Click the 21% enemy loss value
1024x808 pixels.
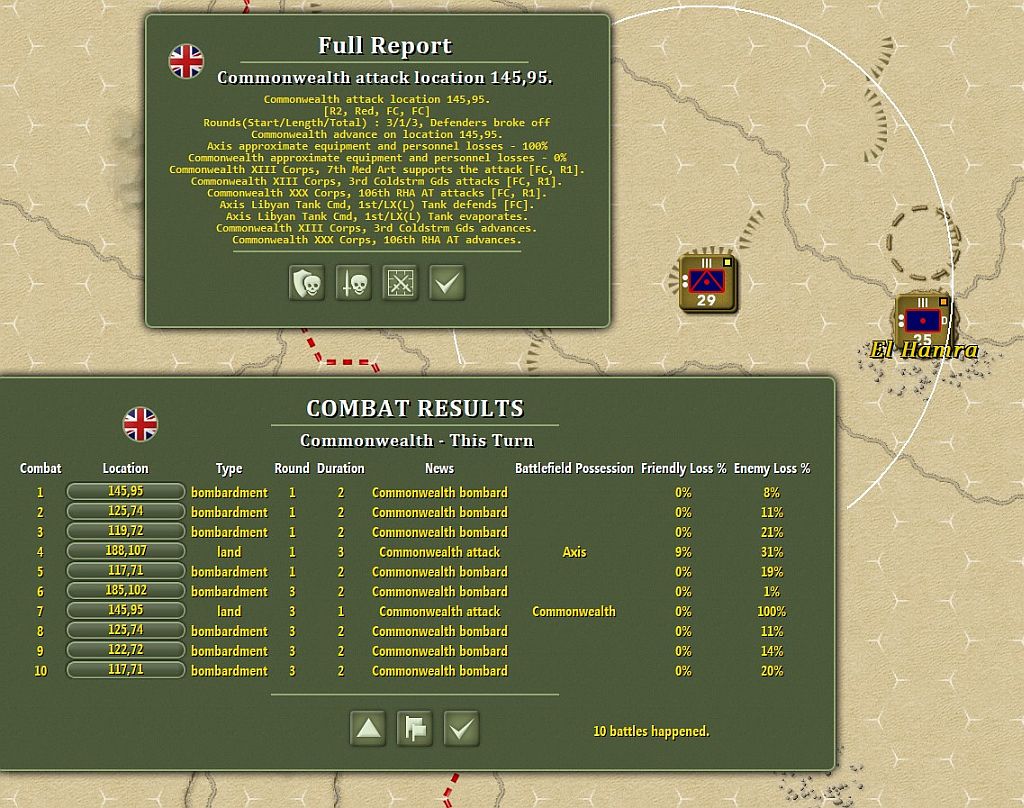pos(772,532)
